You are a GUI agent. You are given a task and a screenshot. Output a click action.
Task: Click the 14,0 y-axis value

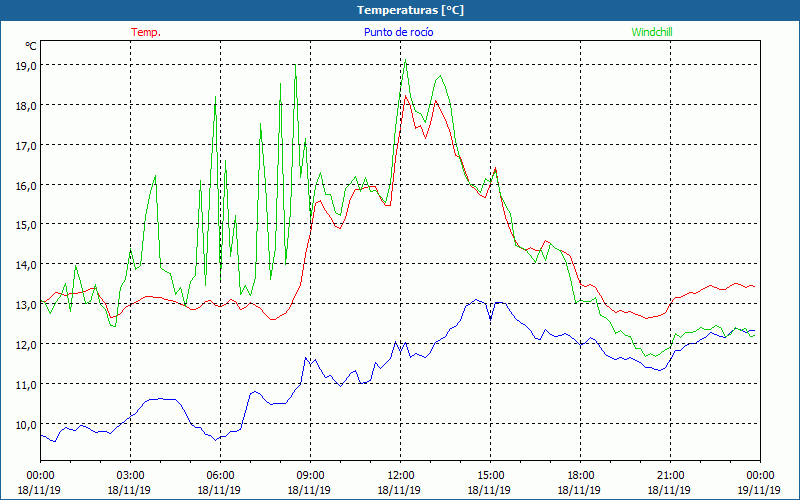(26, 264)
